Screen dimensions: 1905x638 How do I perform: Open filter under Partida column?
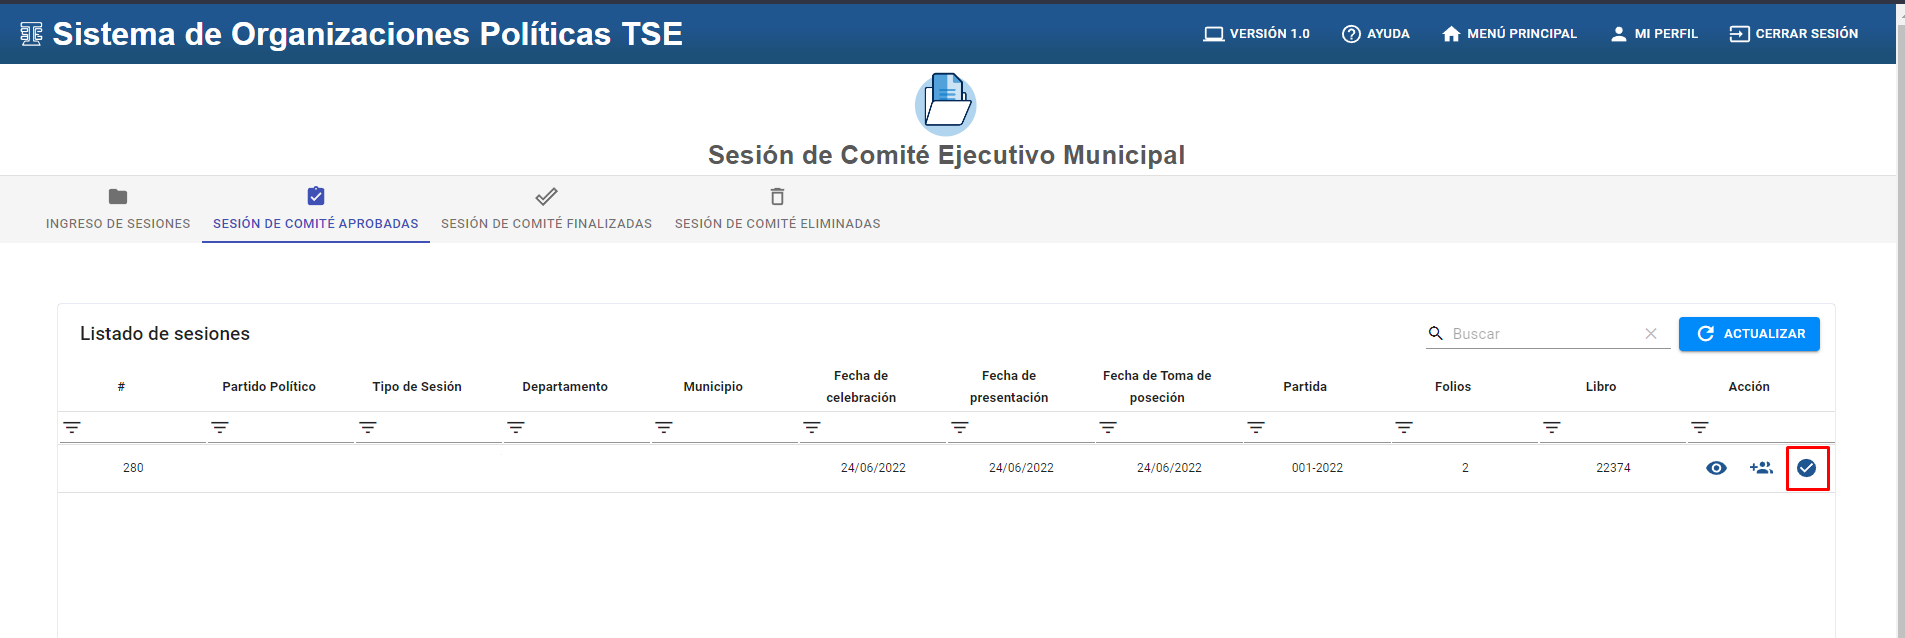tap(1256, 428)
